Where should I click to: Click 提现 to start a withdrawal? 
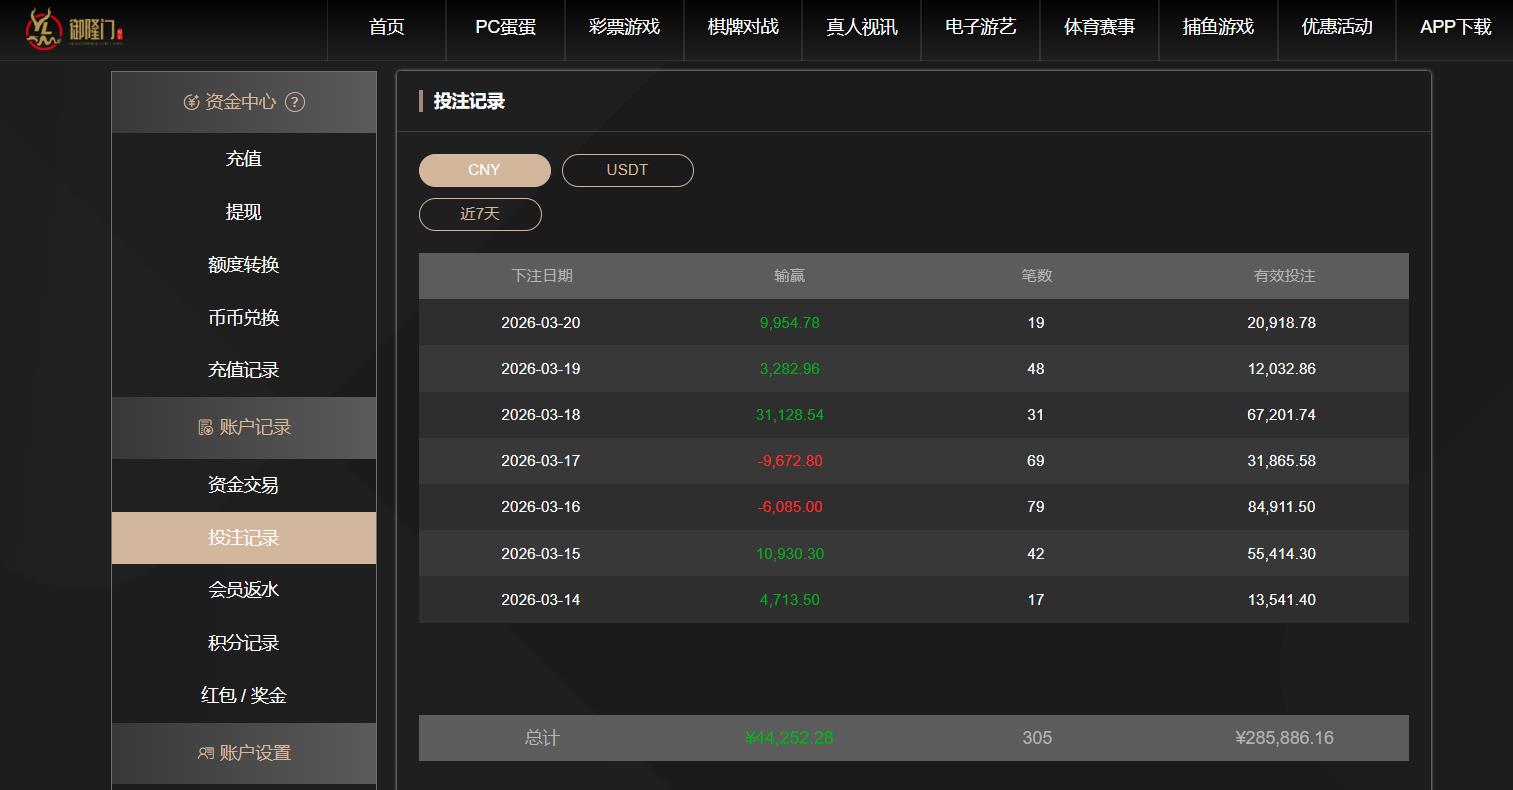tap(243, 211)
